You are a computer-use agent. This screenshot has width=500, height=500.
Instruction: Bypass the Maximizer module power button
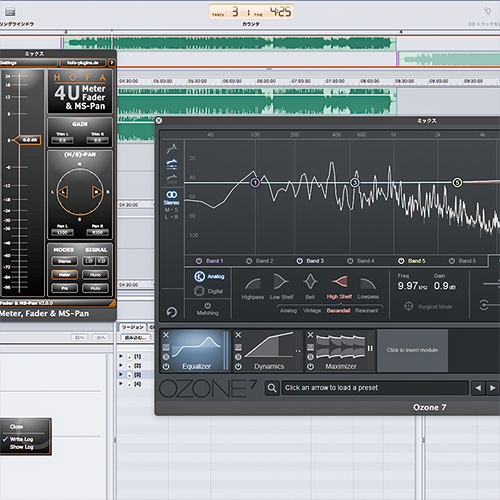[310, 367]
